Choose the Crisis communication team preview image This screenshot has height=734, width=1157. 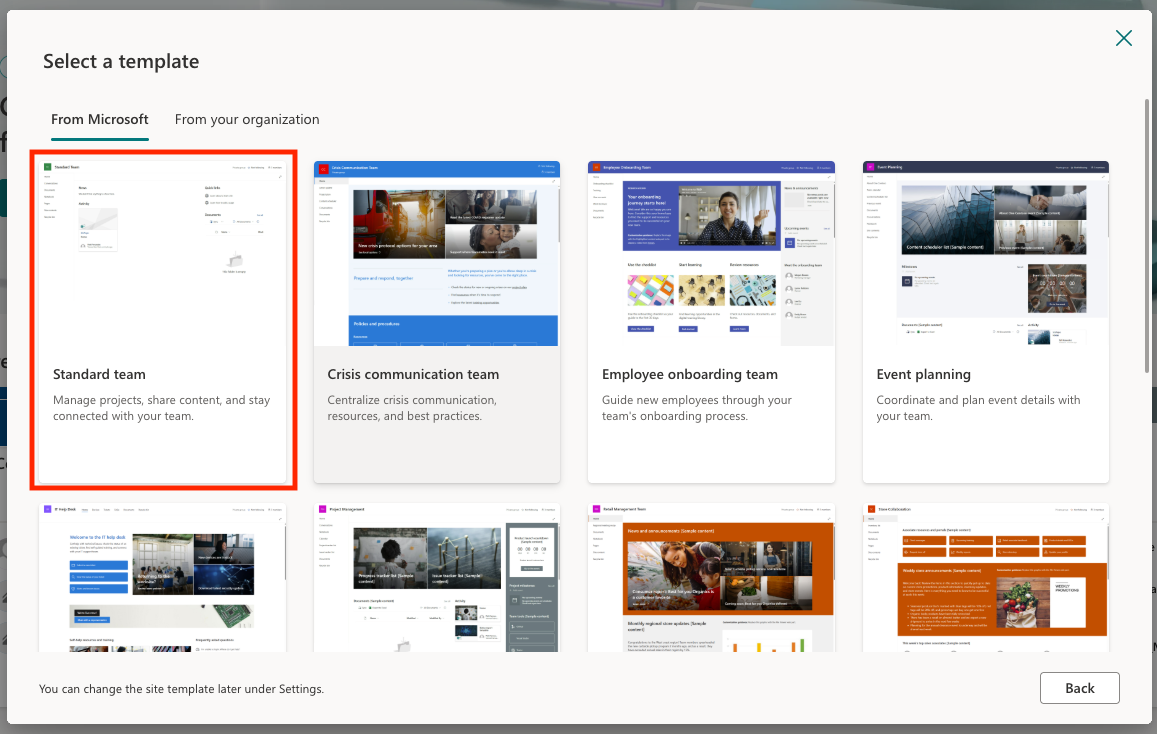click(437, 253)
